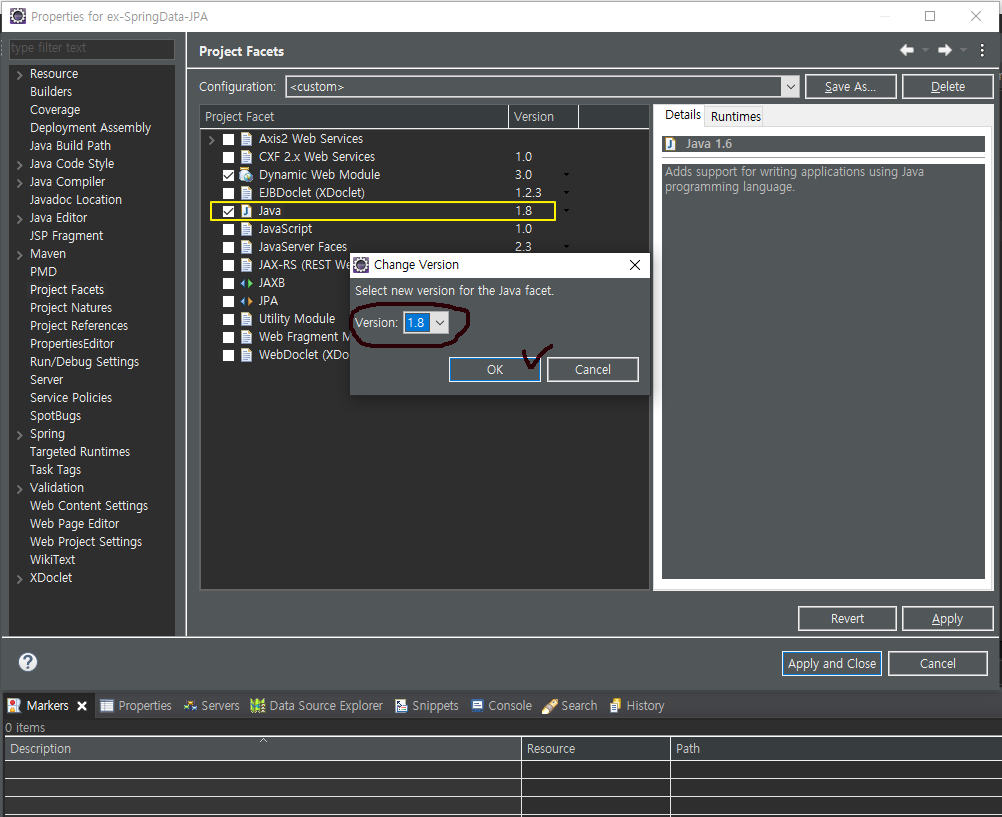Enable the JavaScript facet checkbox
Screen dimensions: 1002x817
click(228, 229)
